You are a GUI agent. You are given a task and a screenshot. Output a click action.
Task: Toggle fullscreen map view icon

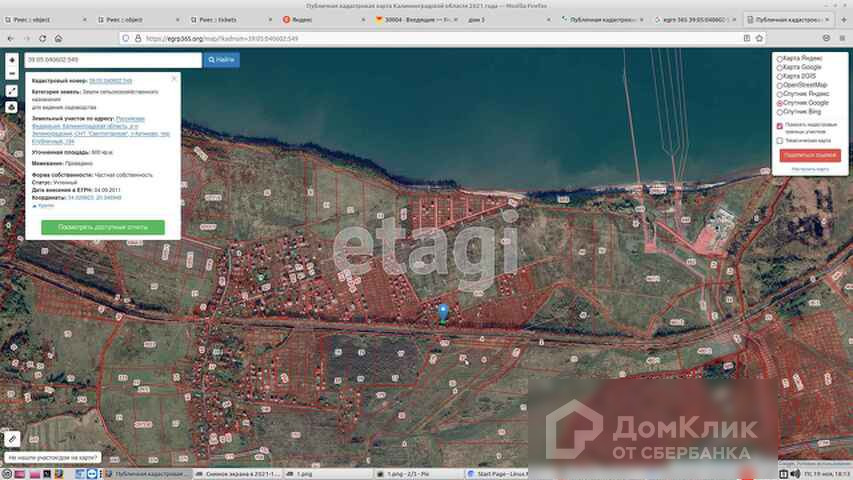pyautogui.click(x=11, y=90)
